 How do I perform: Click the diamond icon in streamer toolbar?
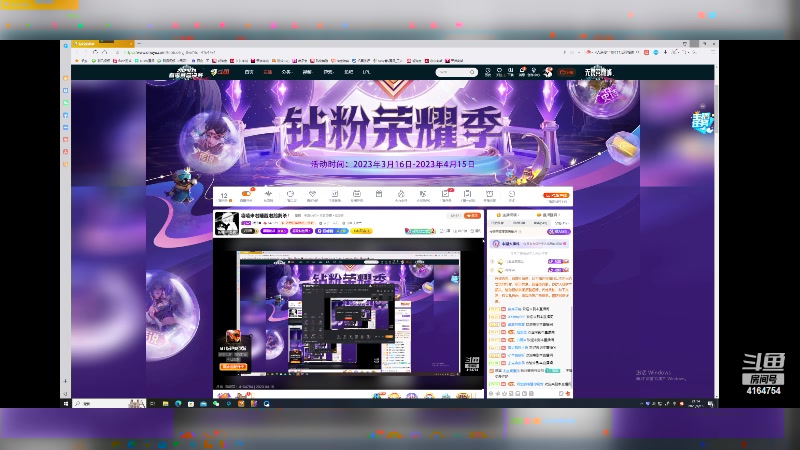point(312,194)
